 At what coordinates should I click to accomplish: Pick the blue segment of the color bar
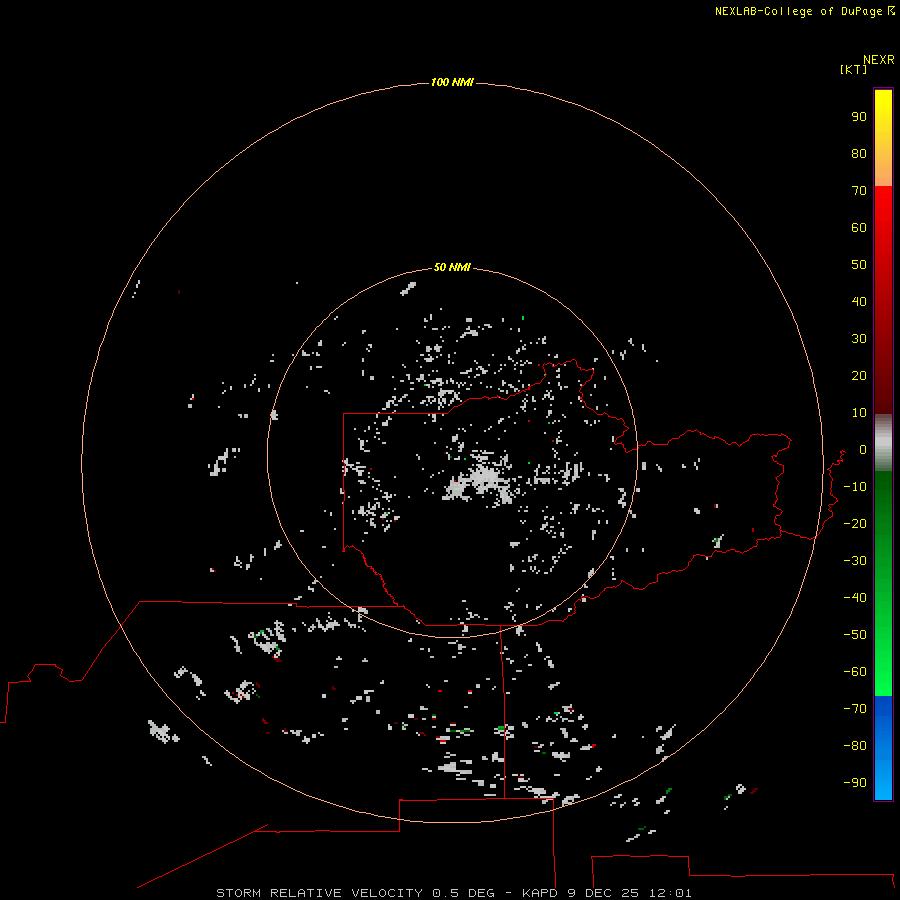[883, 747]
